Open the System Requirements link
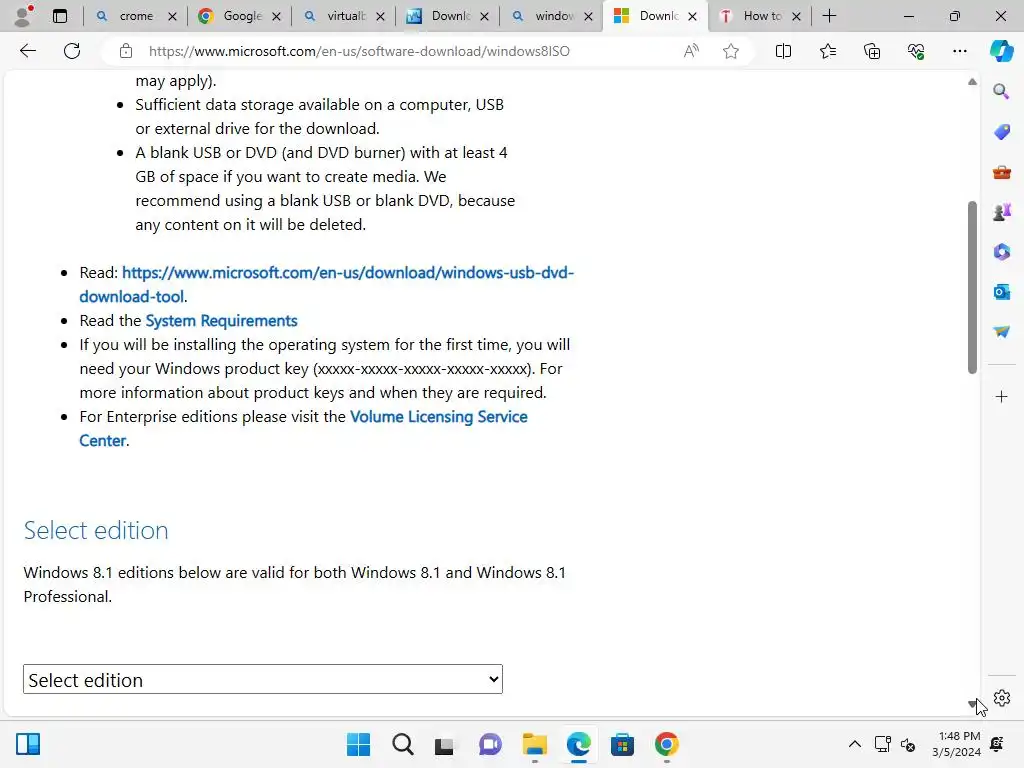Viewport: 1024px width, 768px height. click(x=221, y=321)
